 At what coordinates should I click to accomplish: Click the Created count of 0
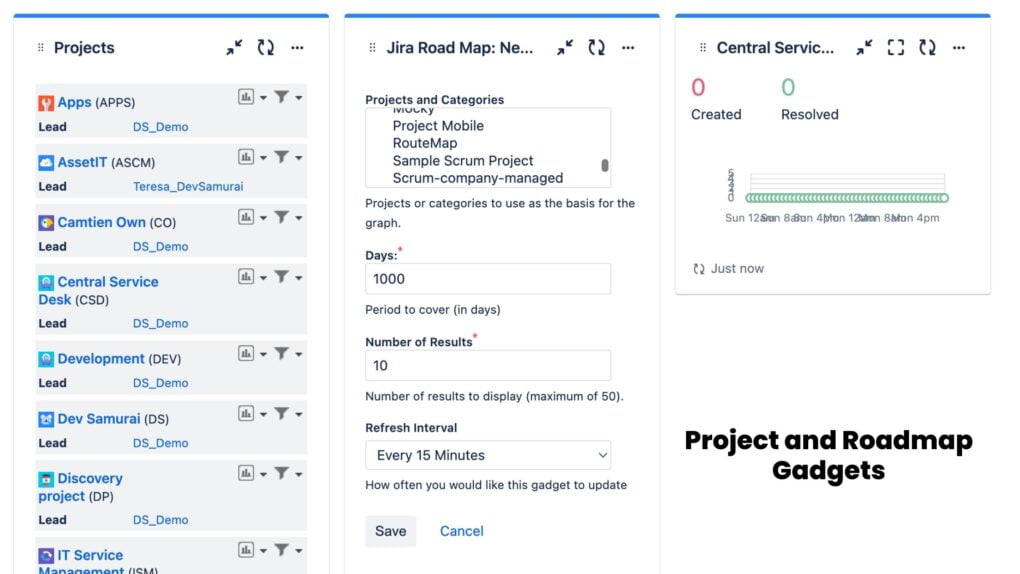(698, 87)
